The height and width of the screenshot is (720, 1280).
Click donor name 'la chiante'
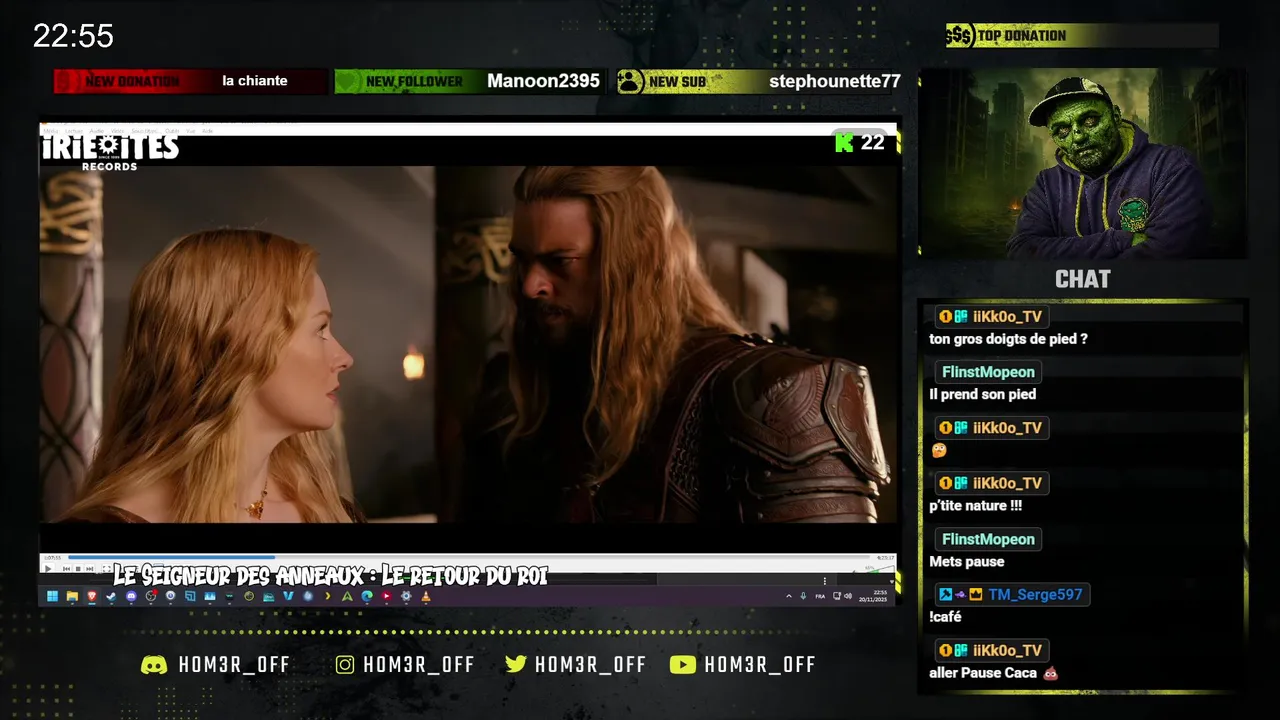(x=255, y=81)
